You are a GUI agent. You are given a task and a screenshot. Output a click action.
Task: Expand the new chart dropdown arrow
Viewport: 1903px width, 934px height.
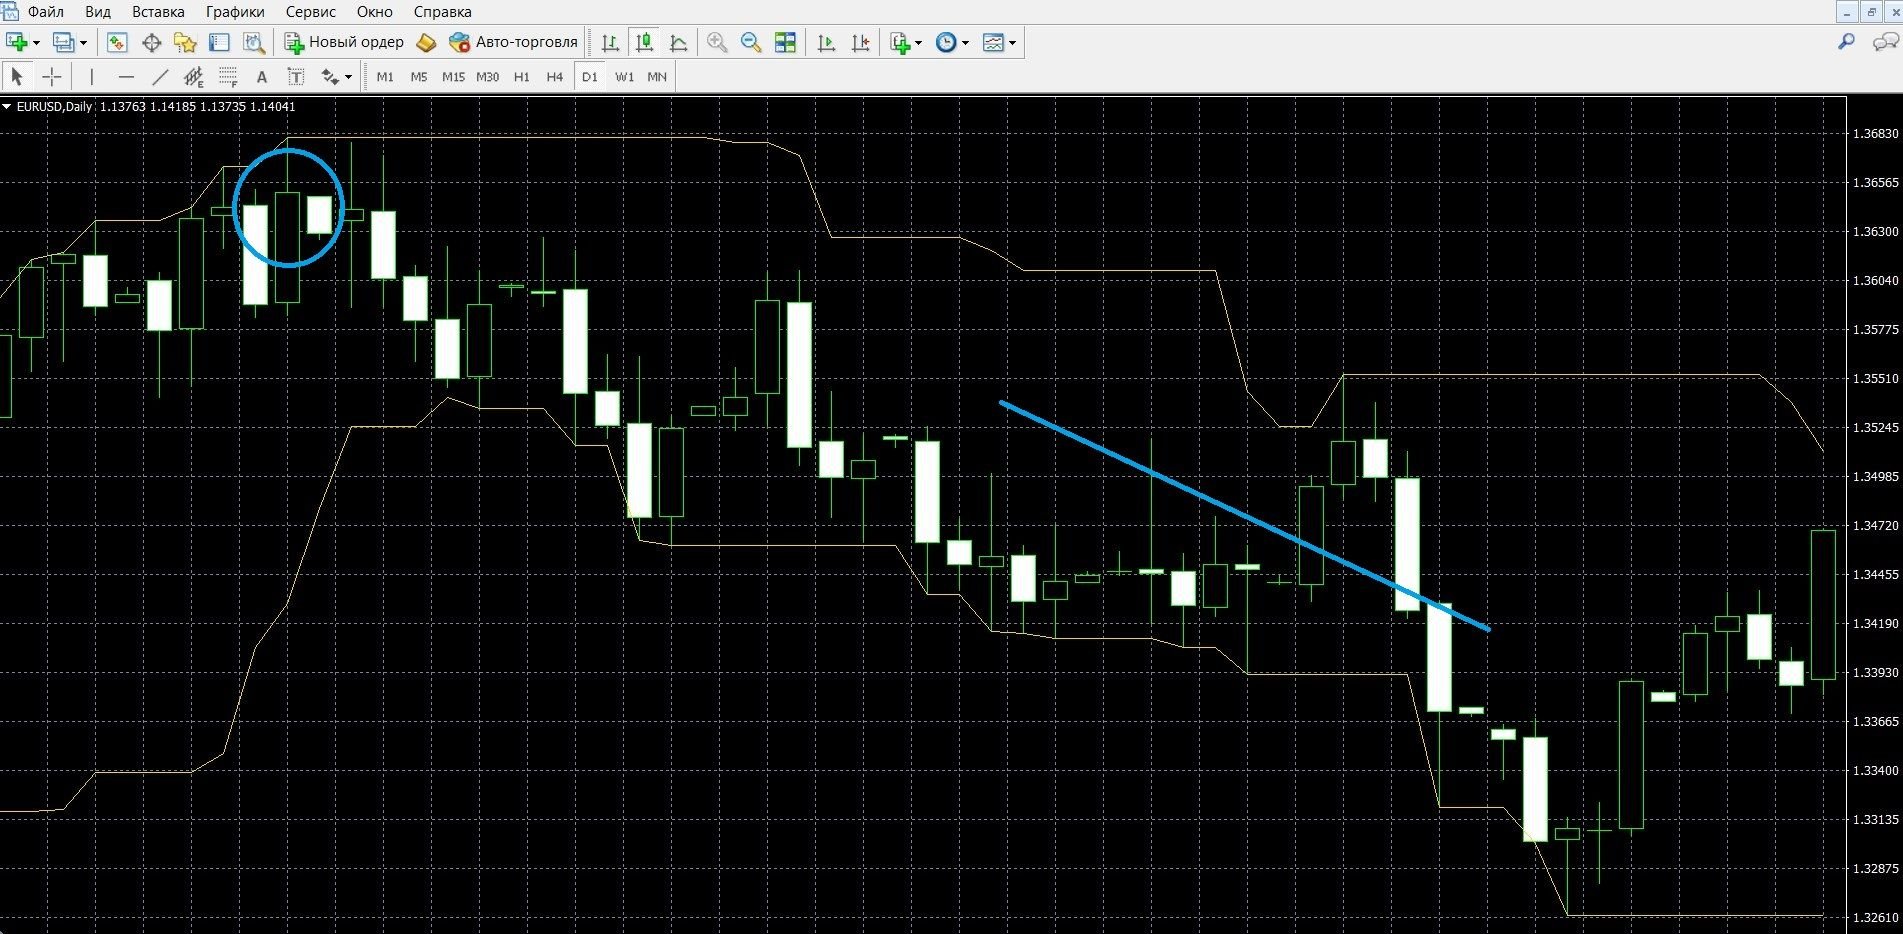[x=36, y=43]
